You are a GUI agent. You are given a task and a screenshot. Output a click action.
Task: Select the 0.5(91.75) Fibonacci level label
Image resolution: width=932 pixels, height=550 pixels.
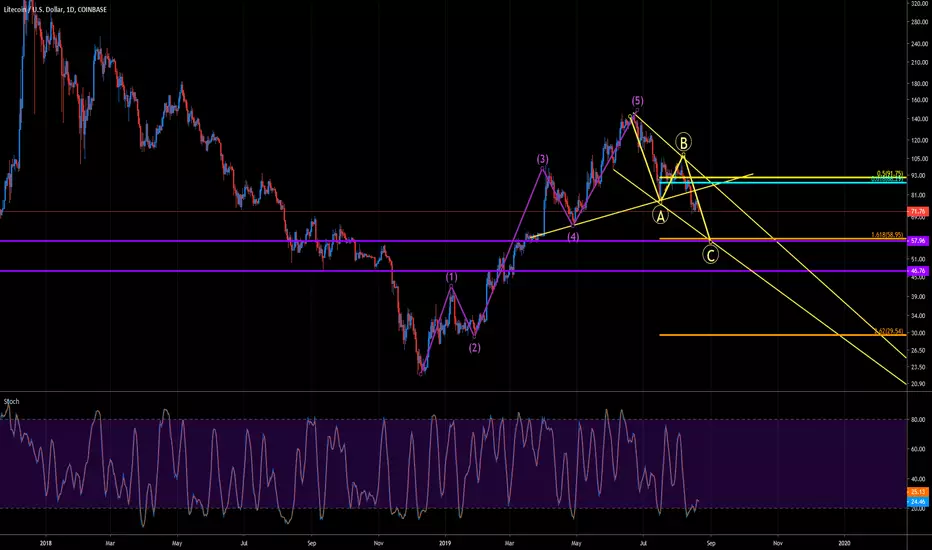(x=889, y=174)
